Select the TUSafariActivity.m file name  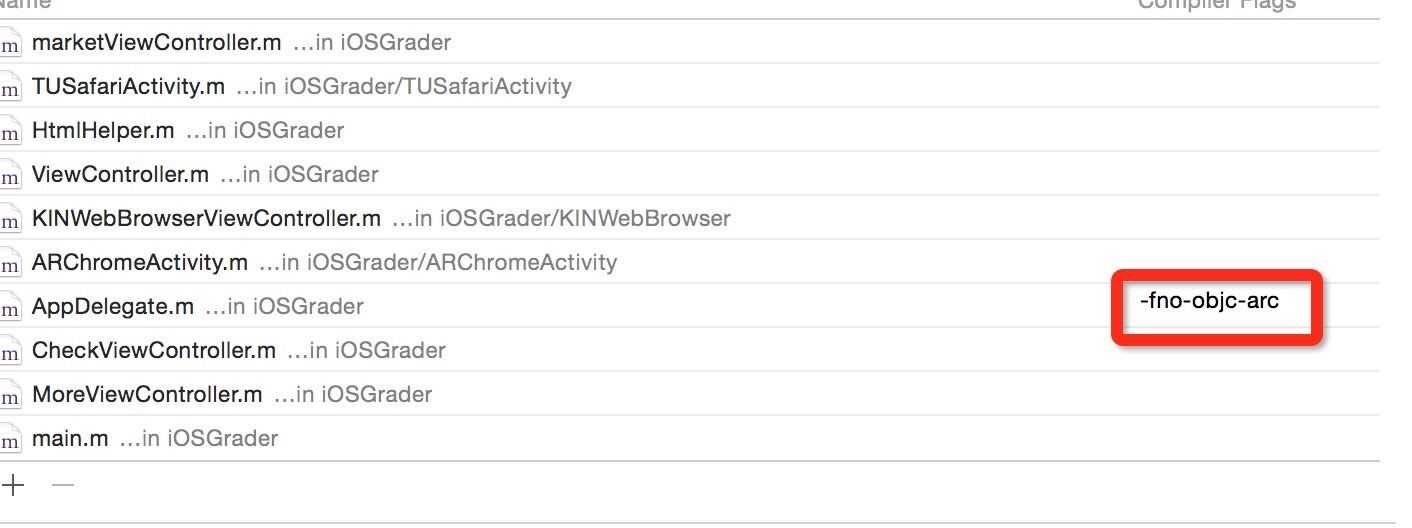[128, 86]
